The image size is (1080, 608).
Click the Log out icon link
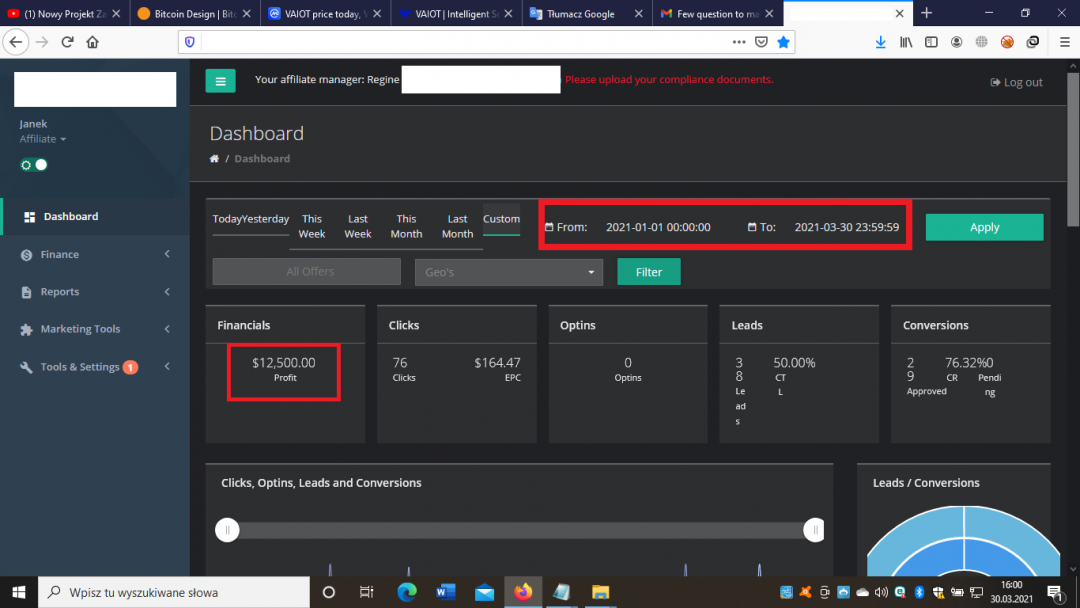[x=1016, y=83]
